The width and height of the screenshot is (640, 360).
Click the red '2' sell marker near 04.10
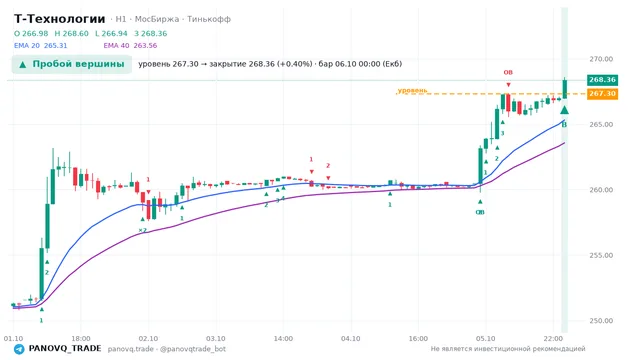pos(328,166)
